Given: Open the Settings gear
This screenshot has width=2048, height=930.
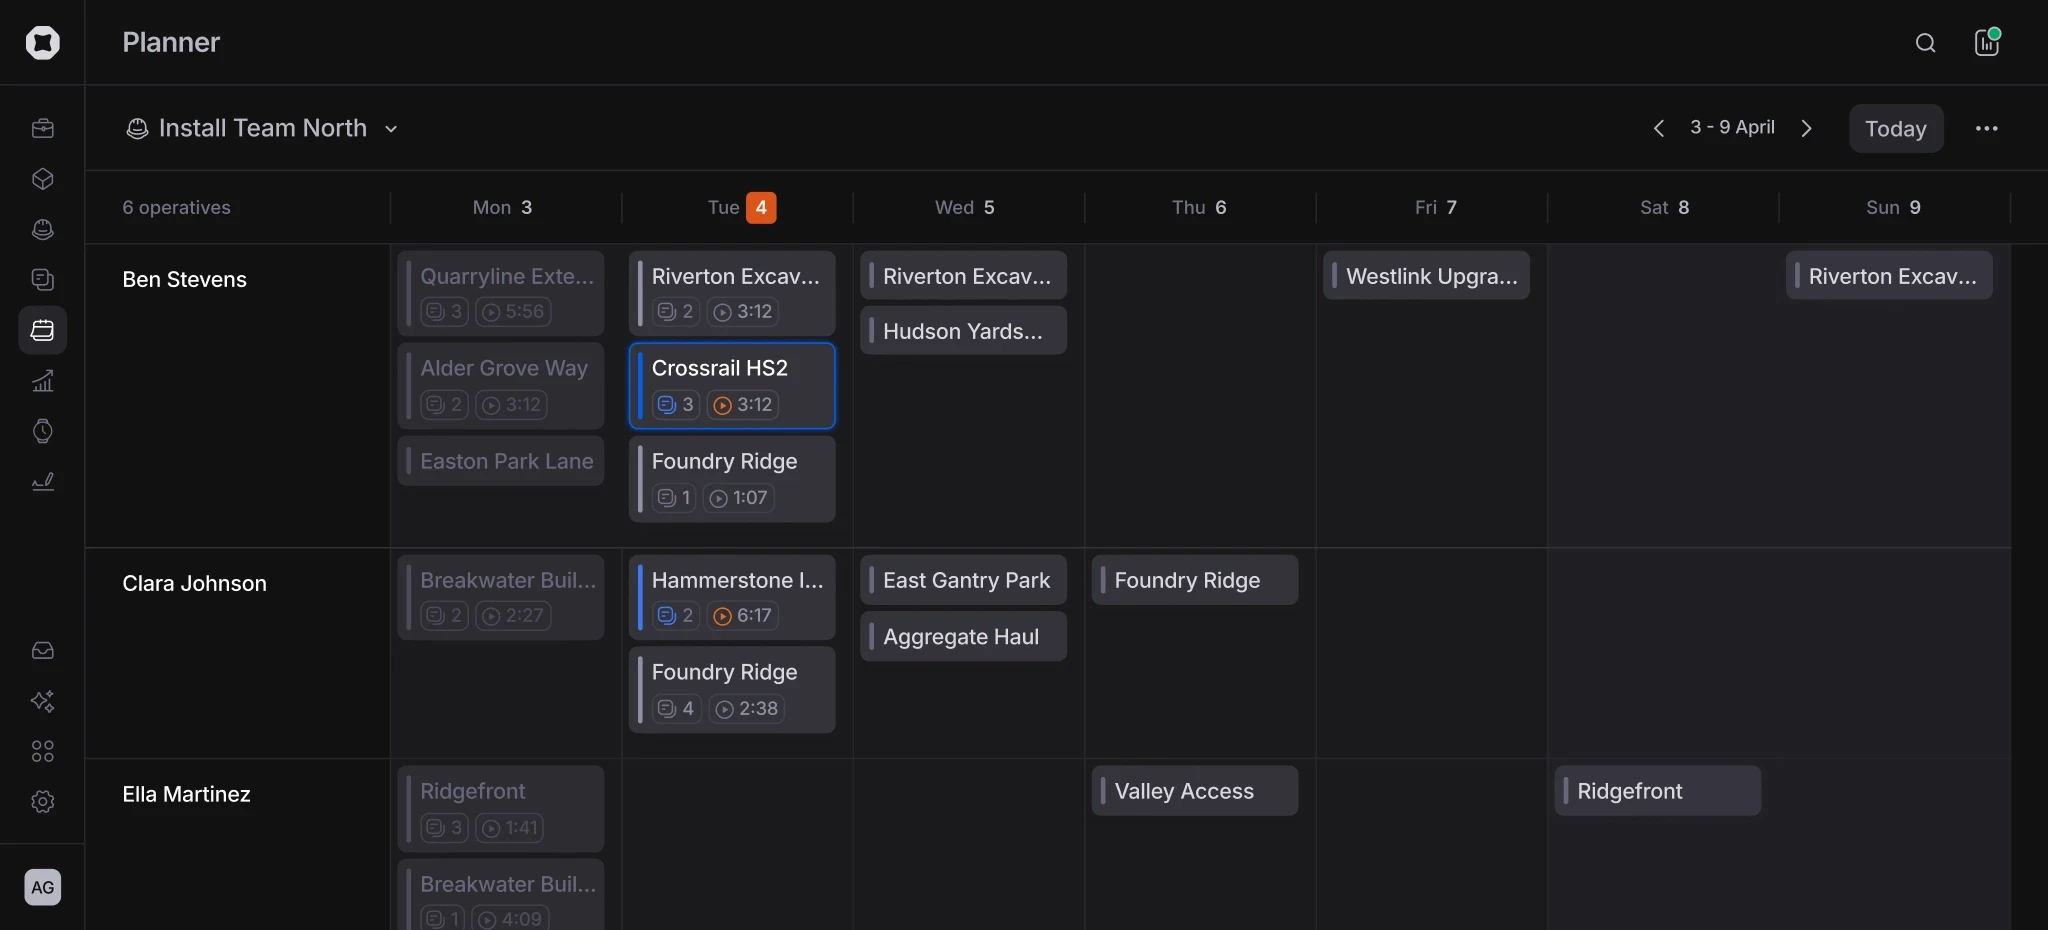Looking at the screenshot, I should point(42,801).
